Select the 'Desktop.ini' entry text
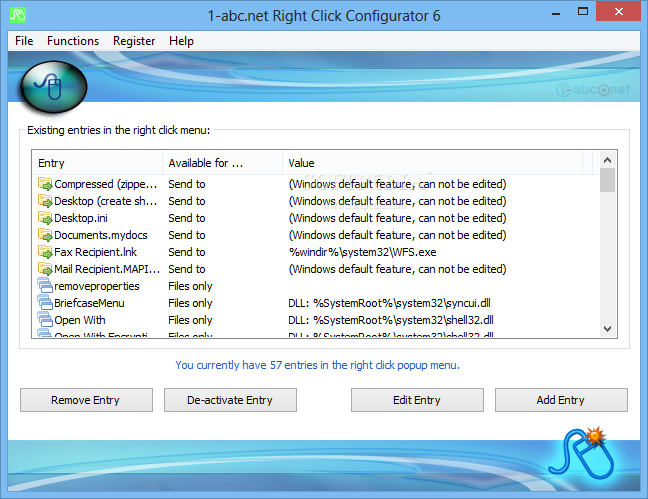Viewport: 648px width, 499px height. pos(81,218)
